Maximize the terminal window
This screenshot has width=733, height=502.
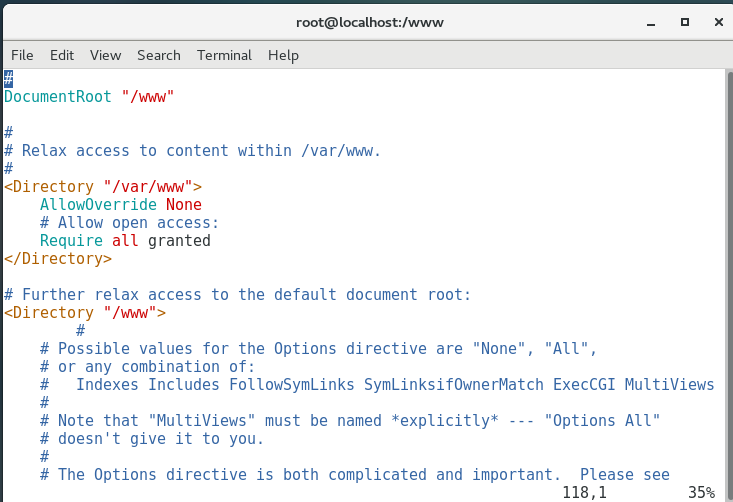coord(685,21)
